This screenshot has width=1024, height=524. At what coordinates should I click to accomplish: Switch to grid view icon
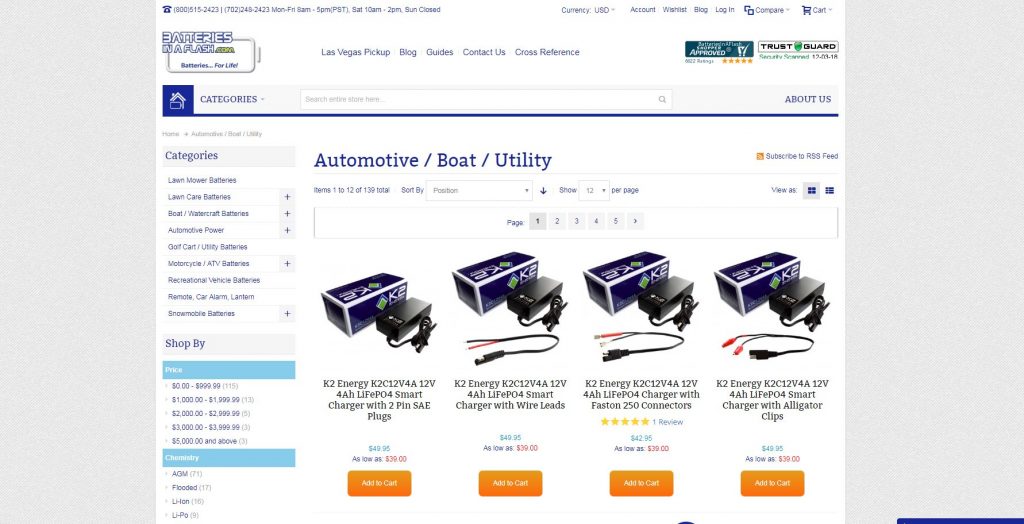tap(812, 191)
